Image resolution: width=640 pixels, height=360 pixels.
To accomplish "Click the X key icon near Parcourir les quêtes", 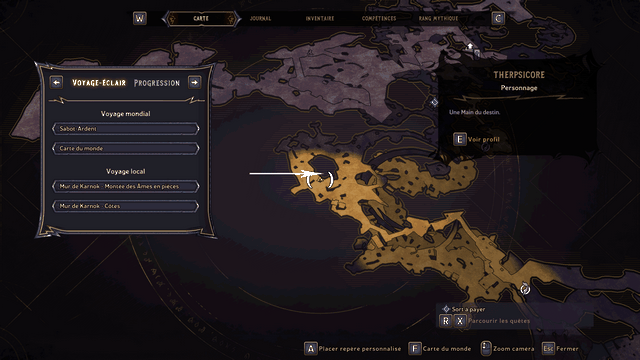I will 460,321.
